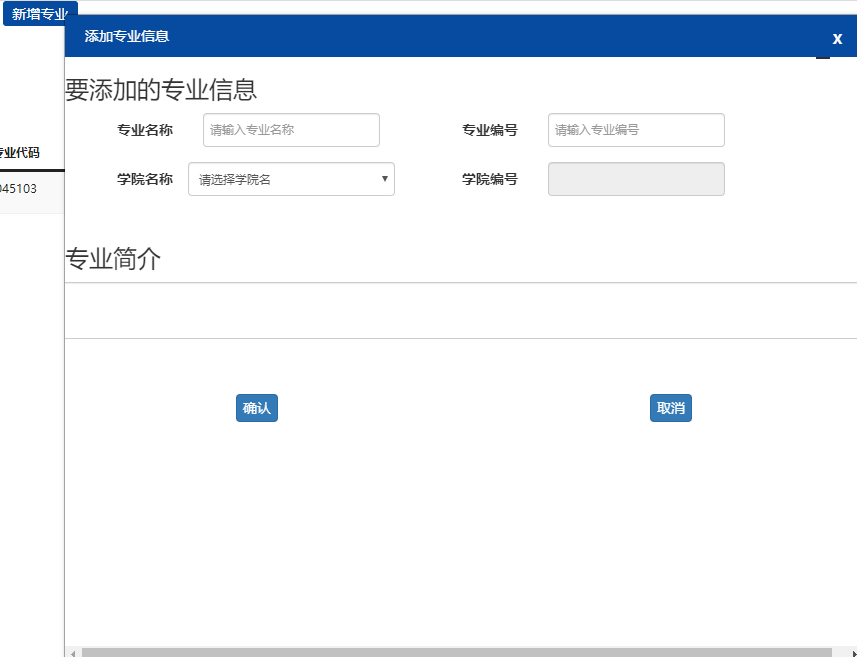This screenshot has height=657, width=857.
Task: Click the left scroll arrow of horizontal scrollbar
Action: pyautogui.click(x=73, y=653)
